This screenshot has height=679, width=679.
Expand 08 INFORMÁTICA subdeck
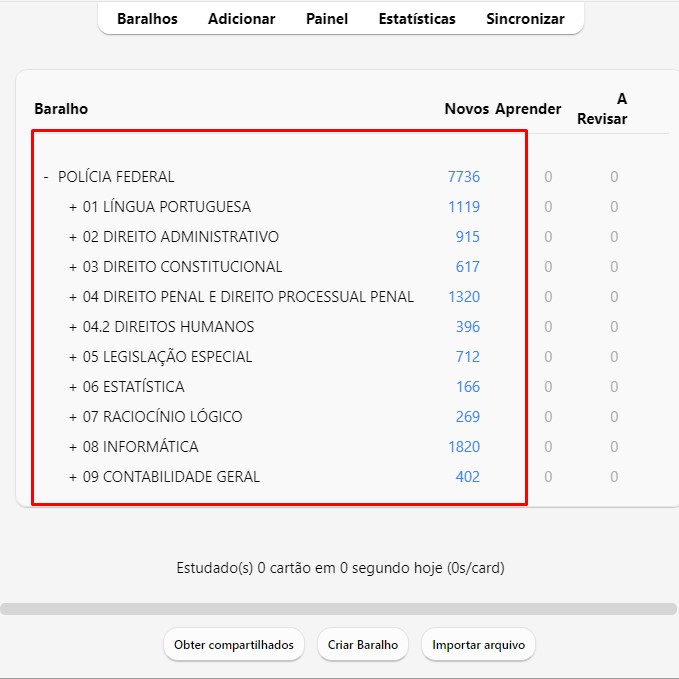tap(73, 447)
